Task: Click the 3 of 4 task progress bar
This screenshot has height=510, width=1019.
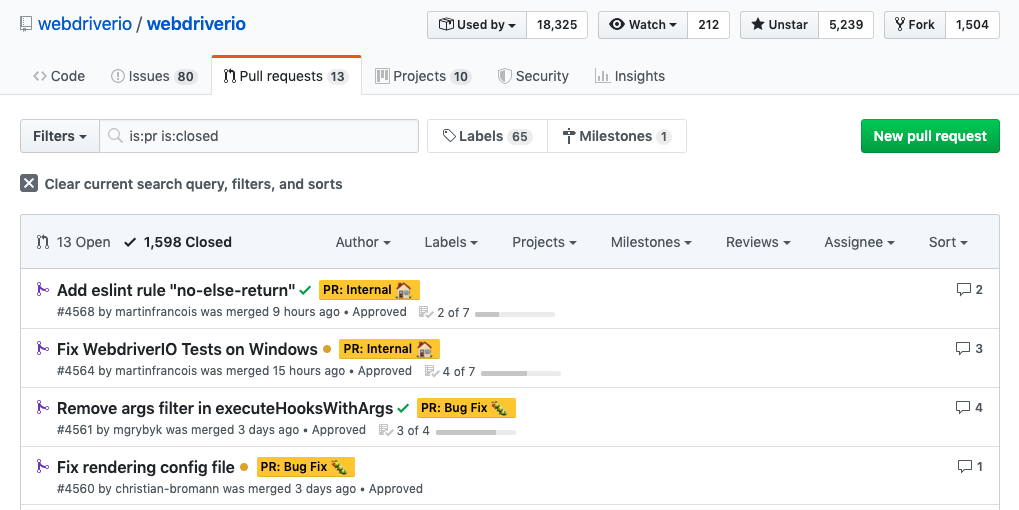Action: click(x=476, y=433)
